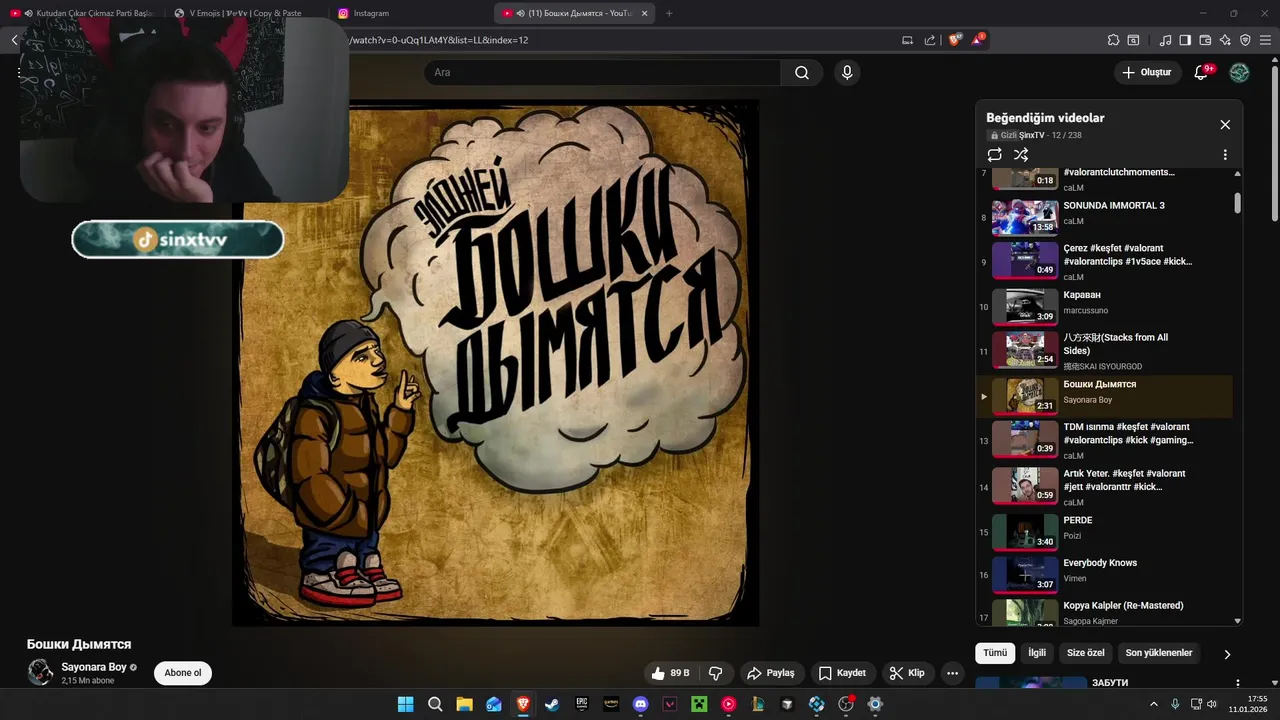Switch to the V Emojis Copy & Paste tab

(x=242, y=13)
